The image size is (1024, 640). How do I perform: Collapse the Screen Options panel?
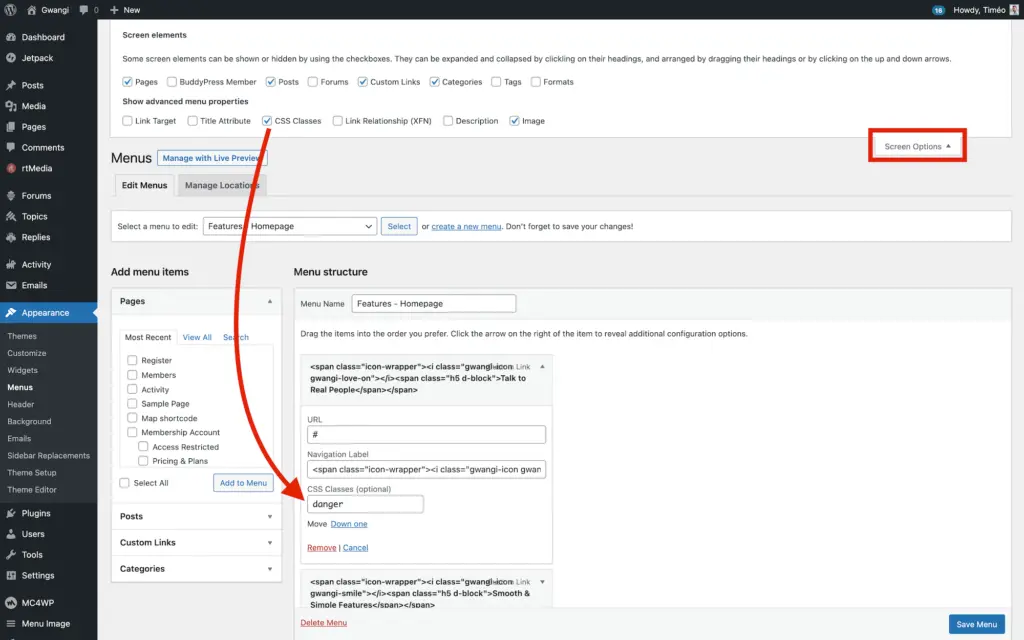point(917,146)
